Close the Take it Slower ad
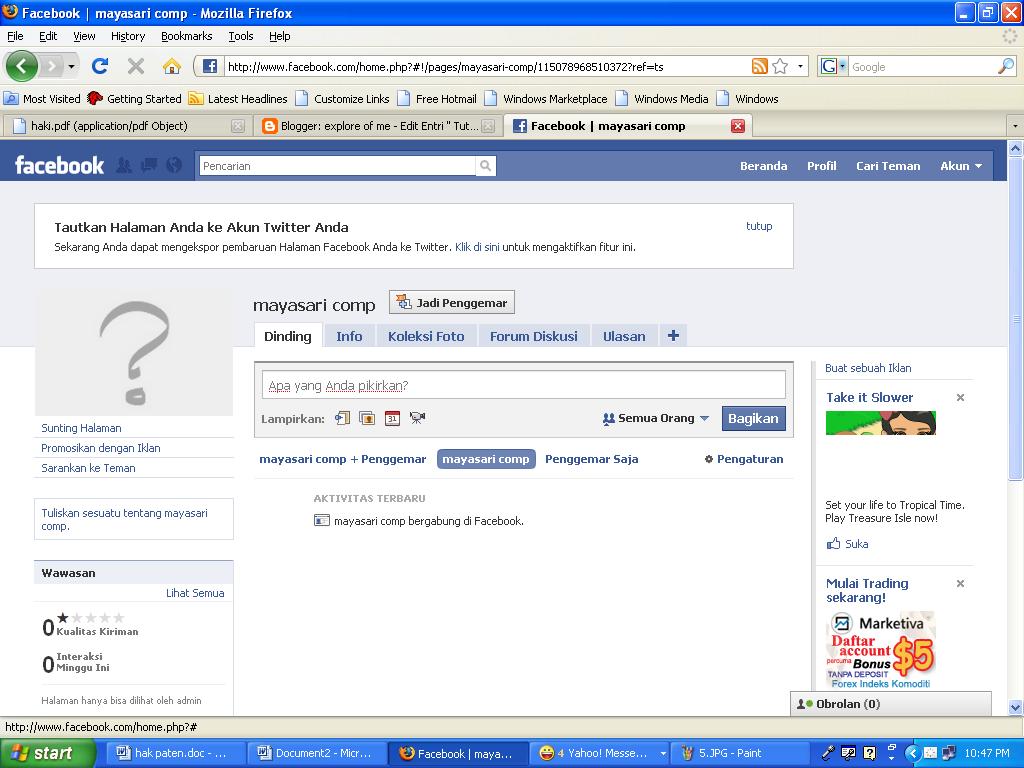The height and width of the screenshot is (768, 1024). pos(960,397)
